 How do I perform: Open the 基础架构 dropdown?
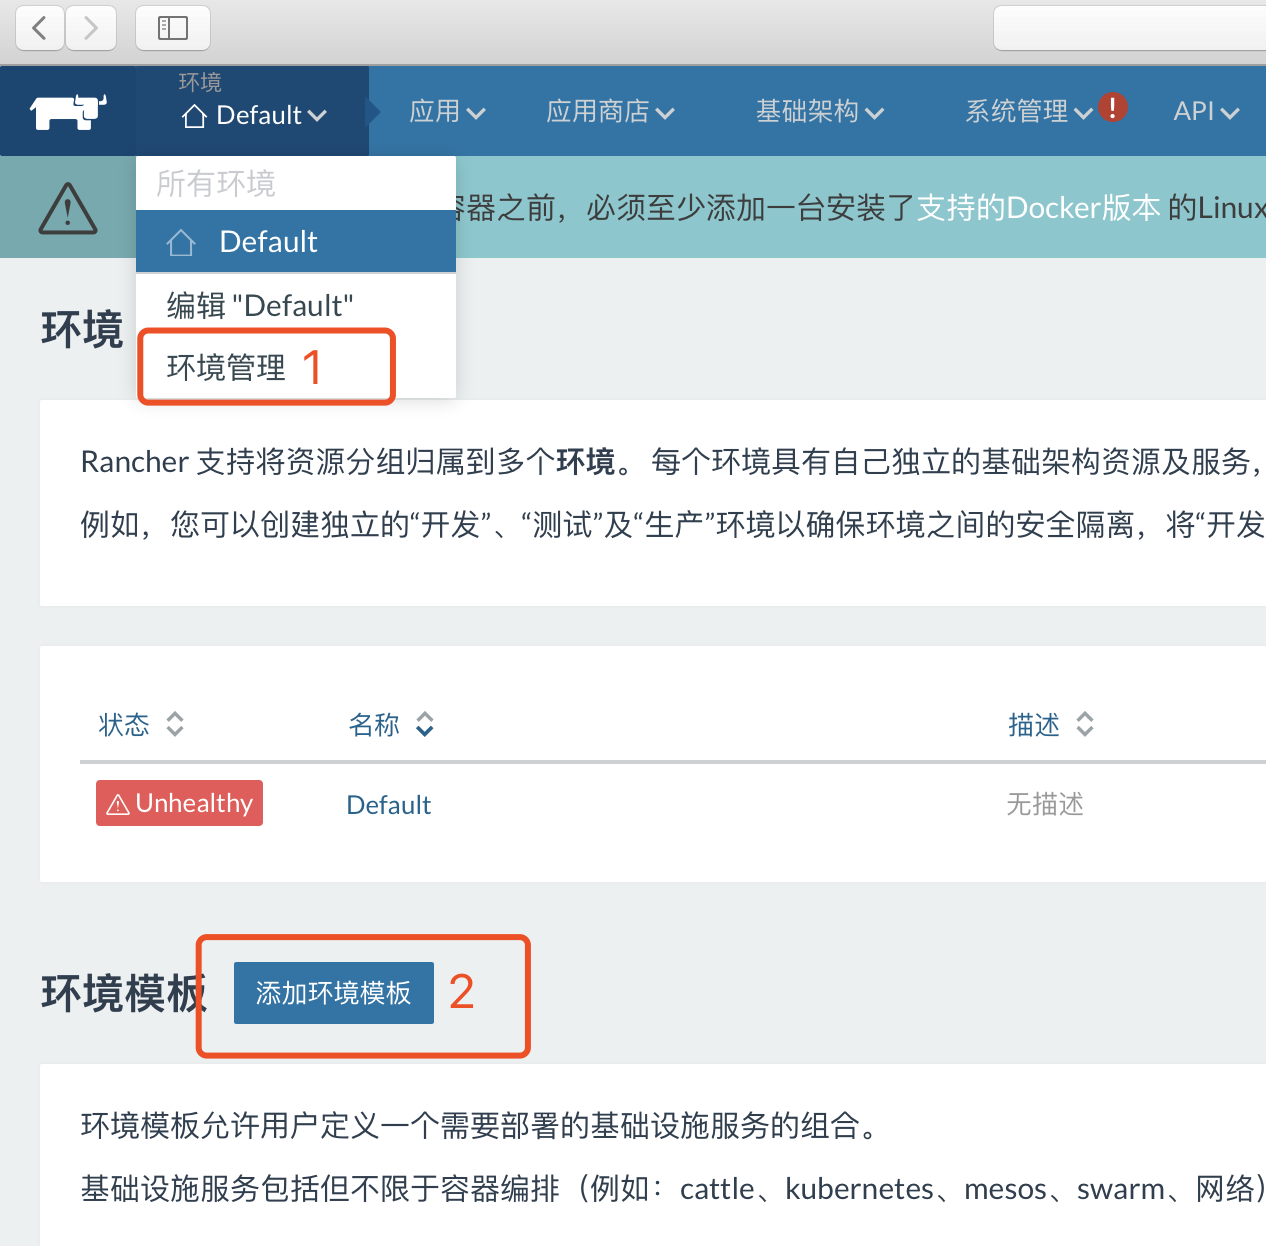pyautogui.click(x=819, y=112)
